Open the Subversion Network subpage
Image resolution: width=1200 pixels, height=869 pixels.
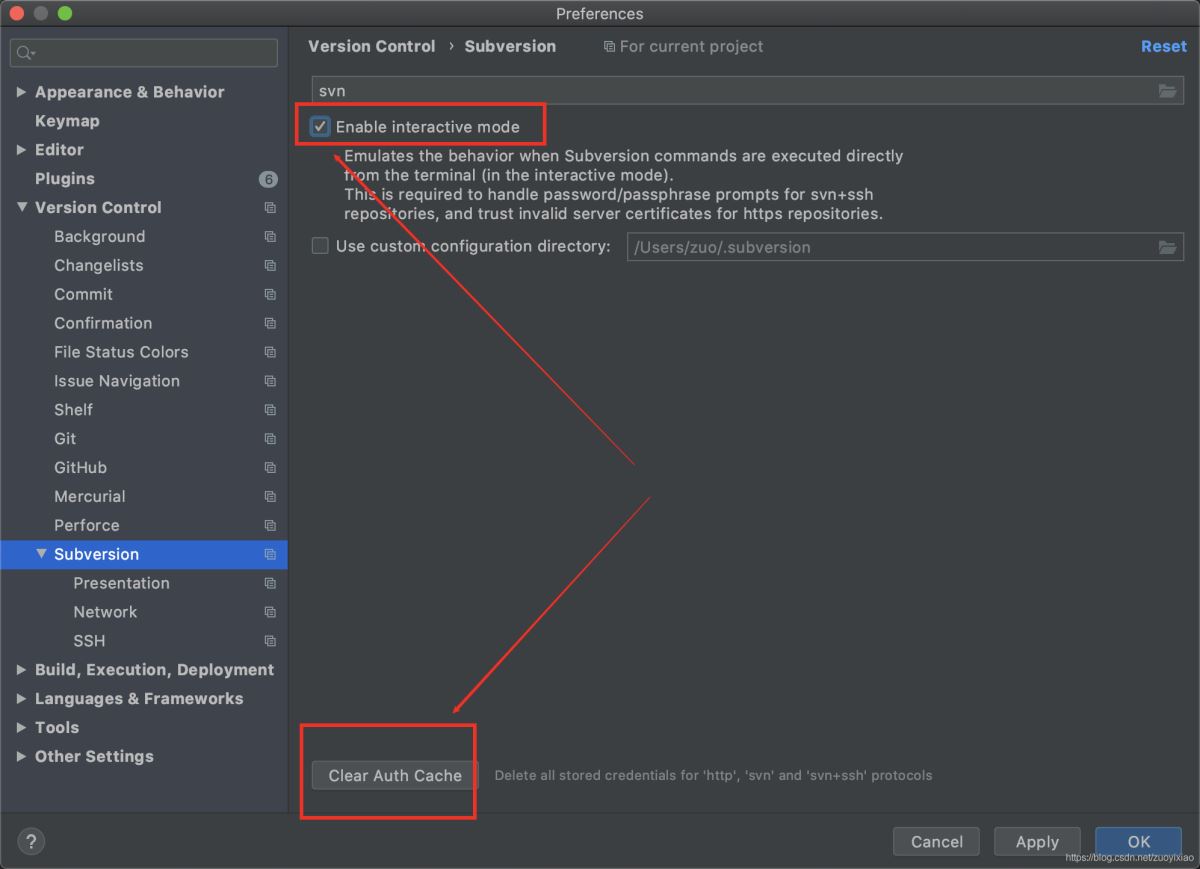click(x=105, y=612)
